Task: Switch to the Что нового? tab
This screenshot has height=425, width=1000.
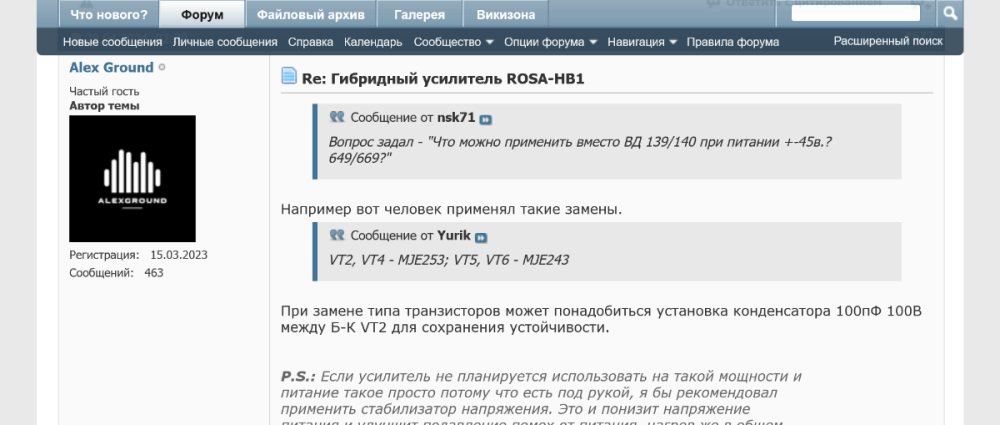Action: click(110, 15)
